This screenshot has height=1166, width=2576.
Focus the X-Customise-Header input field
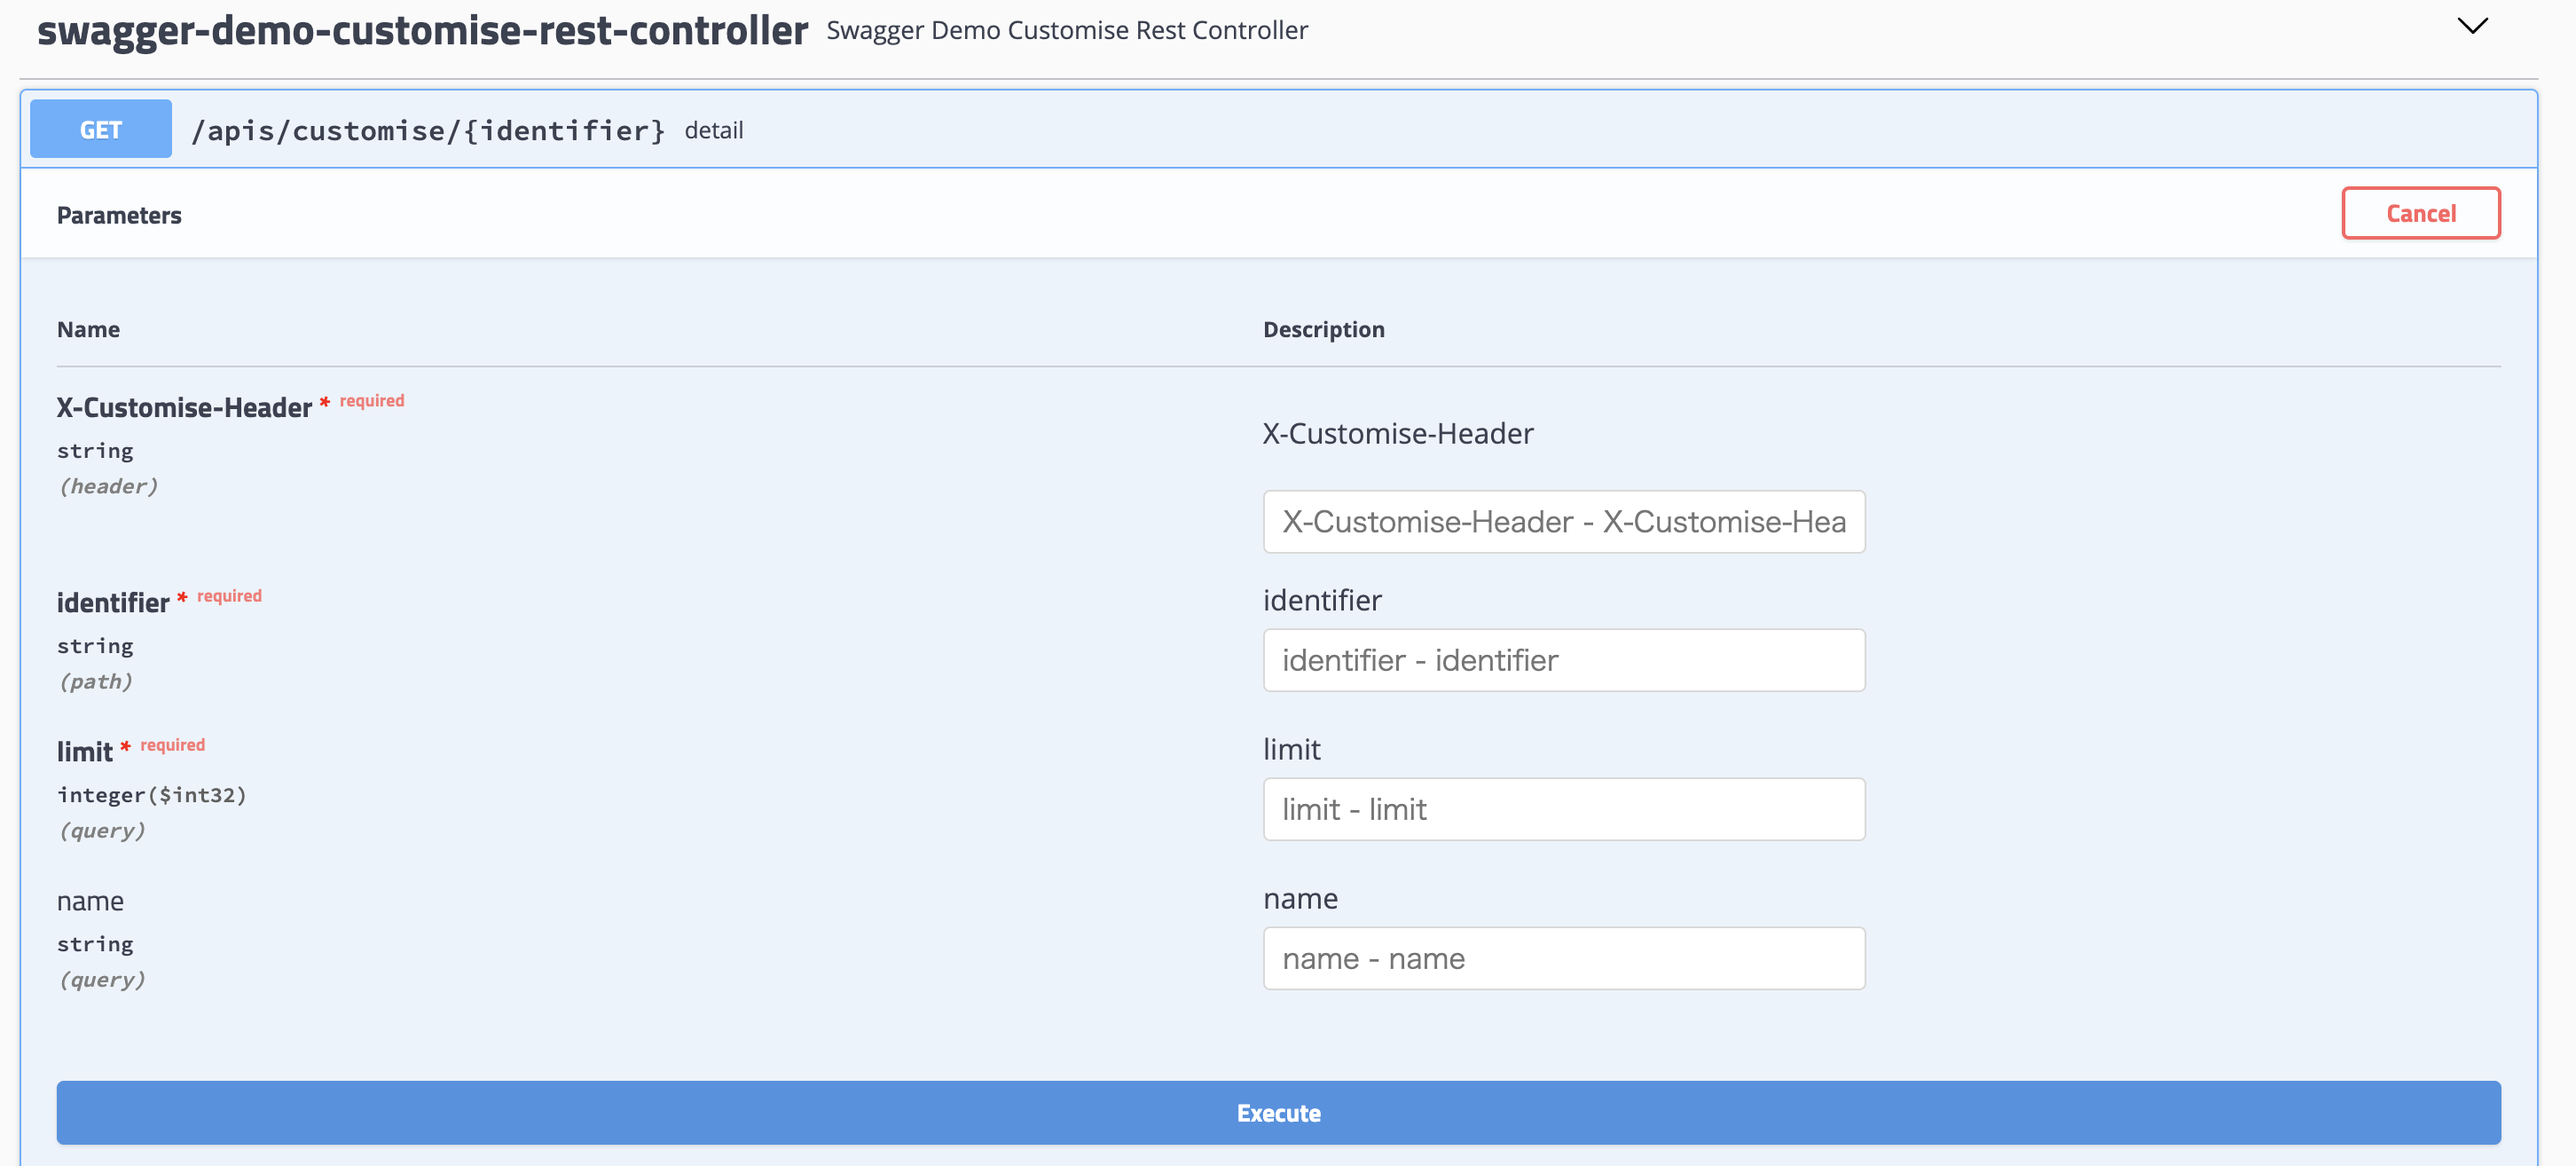[x=1563, y=521]
